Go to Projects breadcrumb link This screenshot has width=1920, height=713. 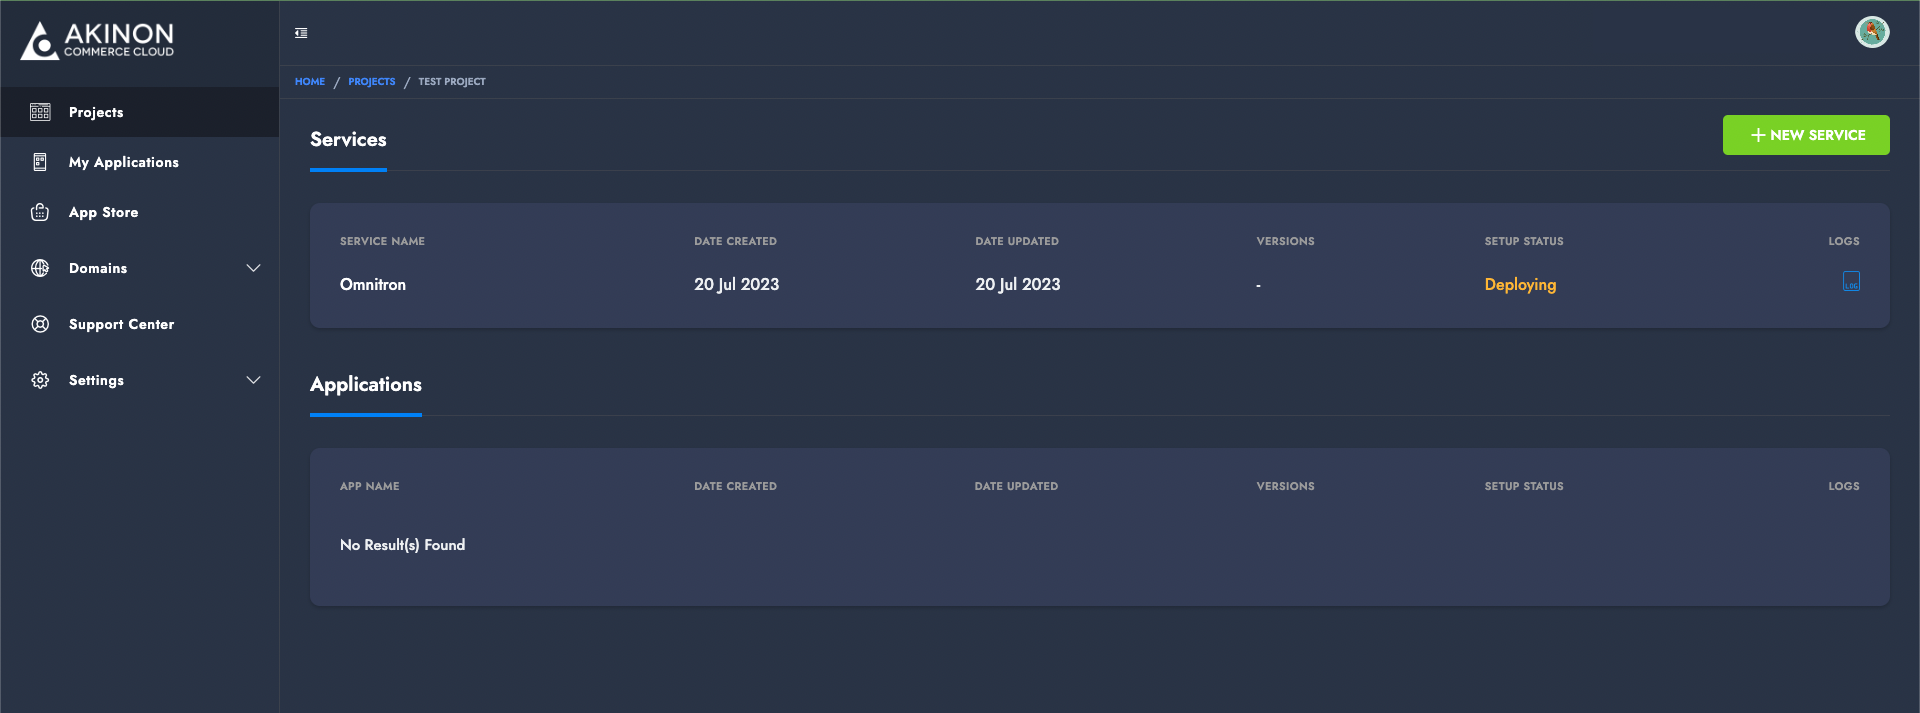click(x=371, y=82)
